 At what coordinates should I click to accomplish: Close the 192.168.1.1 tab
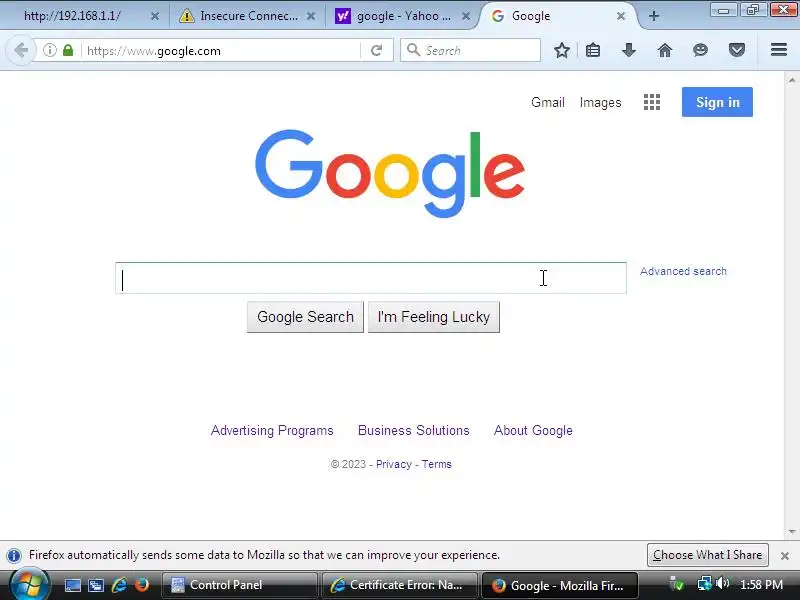click(x=155, y=16)
